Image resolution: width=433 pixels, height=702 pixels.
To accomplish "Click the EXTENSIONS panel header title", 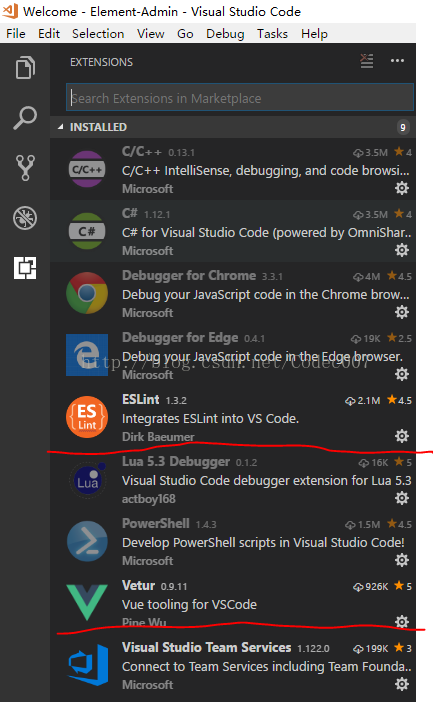I will 101,62.
